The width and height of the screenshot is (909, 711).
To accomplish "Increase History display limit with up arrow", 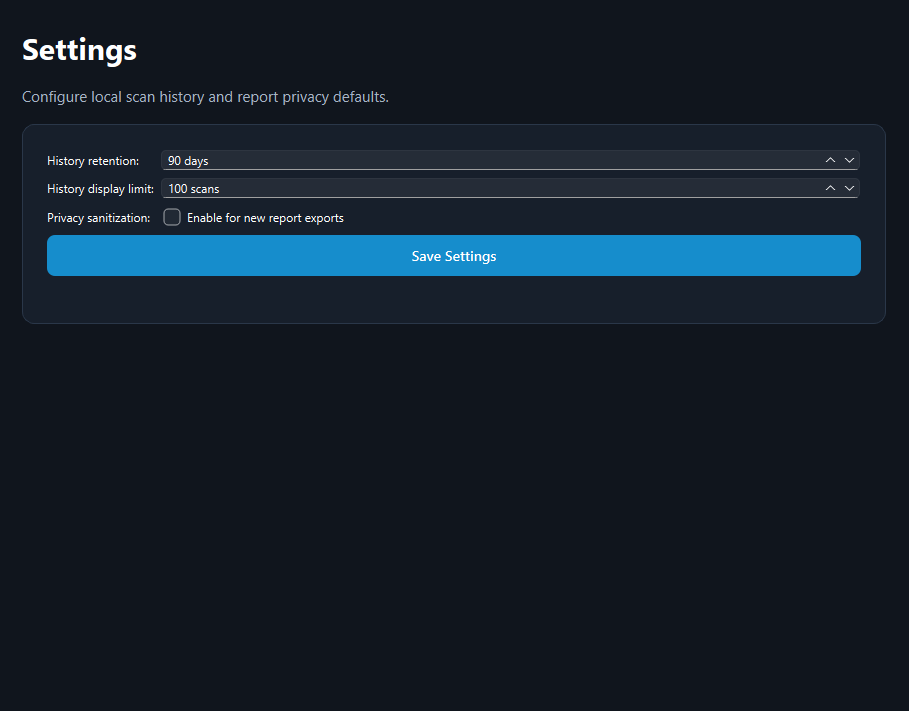I will 830,188.
